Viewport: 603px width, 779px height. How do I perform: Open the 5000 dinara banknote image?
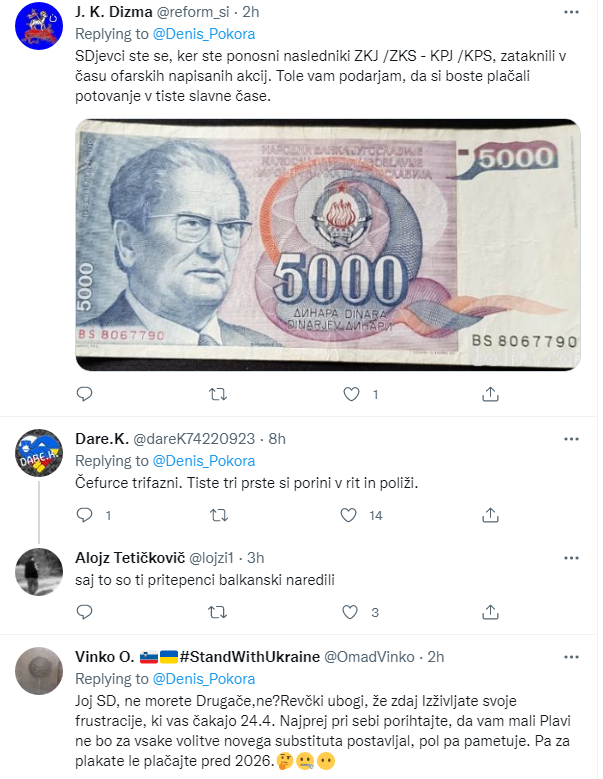[x=328, y=245]
